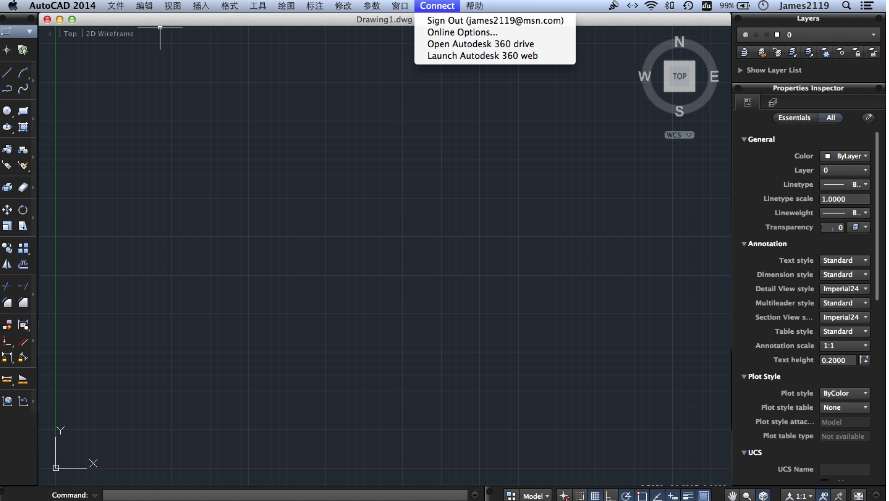Select Online Options... menu entry
This screenshot has height=501, width=889.
point(495,32)
